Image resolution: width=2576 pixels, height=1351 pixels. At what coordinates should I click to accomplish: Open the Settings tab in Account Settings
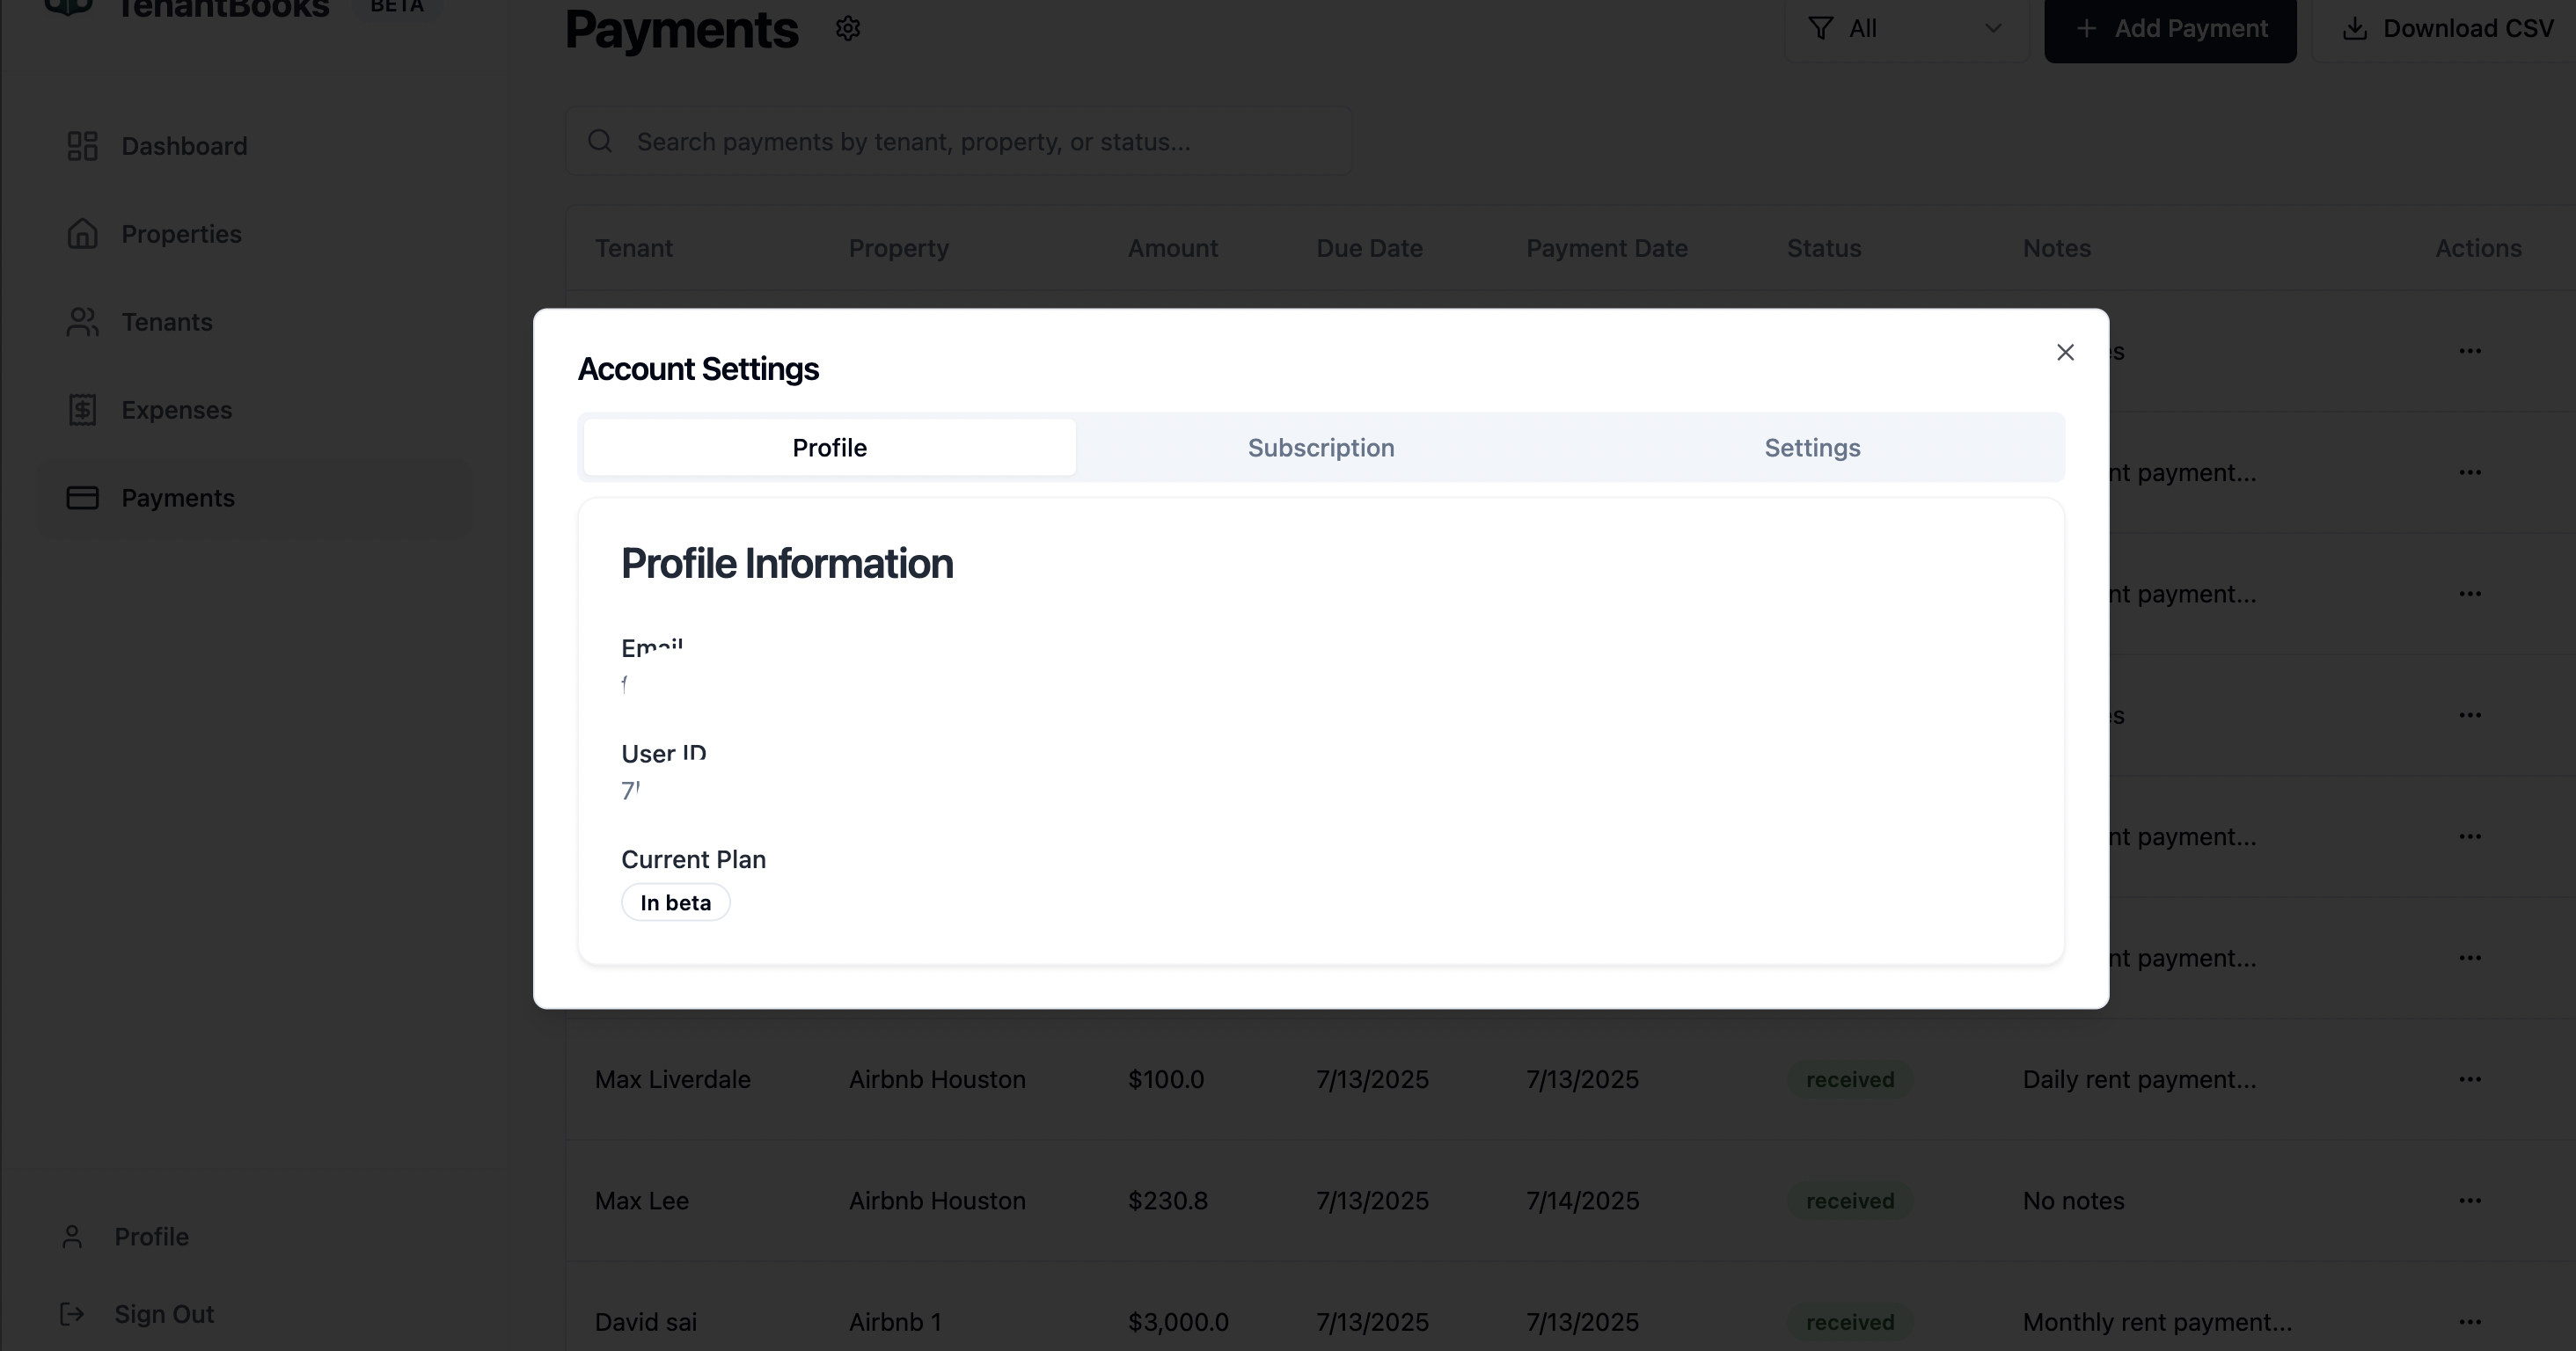[1812, 447]
